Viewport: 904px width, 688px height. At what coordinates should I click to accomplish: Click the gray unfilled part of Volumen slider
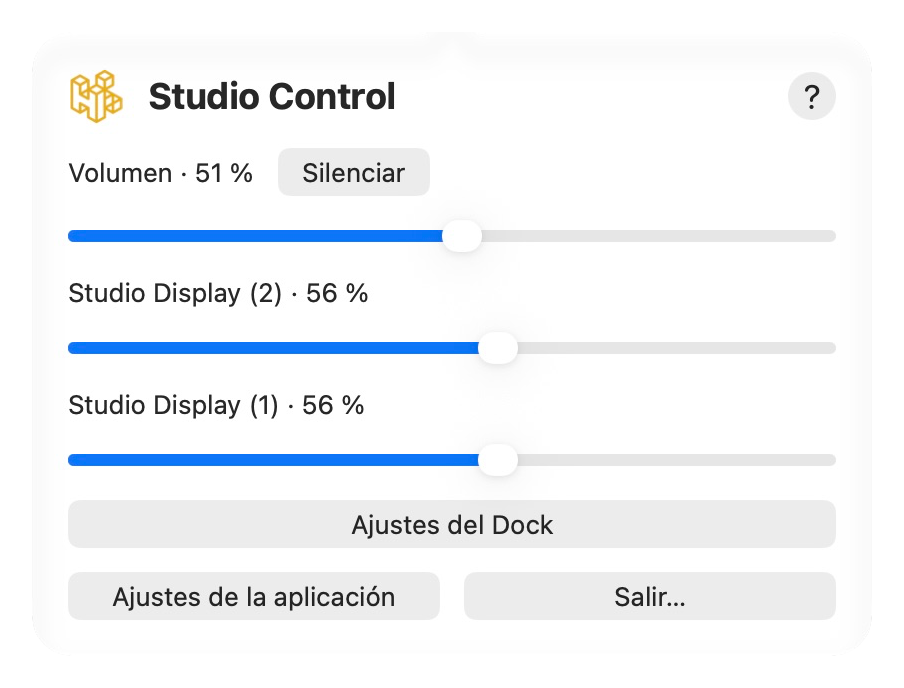[658, 236]
